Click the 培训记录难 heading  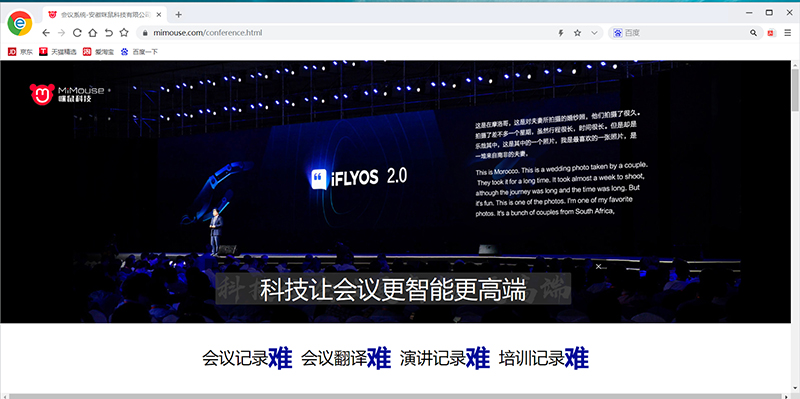(x=544, y=358)
